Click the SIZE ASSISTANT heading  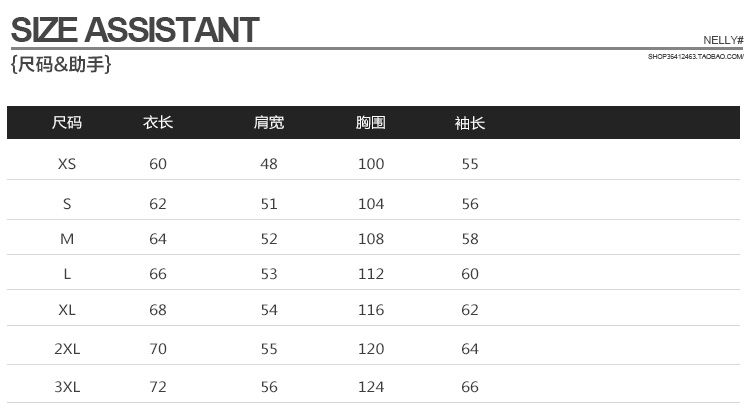coord(135,30)
